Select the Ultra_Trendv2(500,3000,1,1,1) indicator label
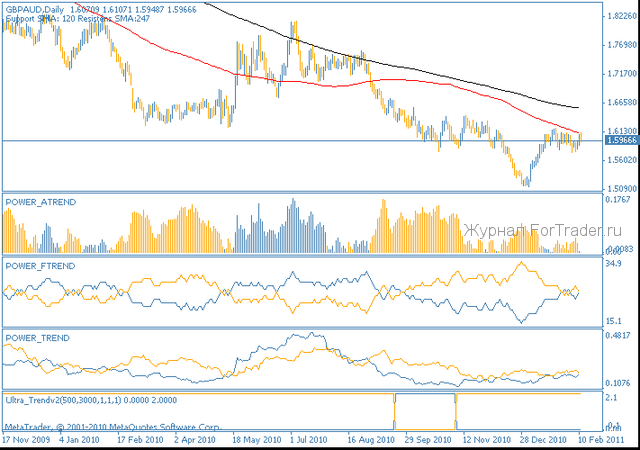This screenshot has width=640, height=450. coord(91,400)
